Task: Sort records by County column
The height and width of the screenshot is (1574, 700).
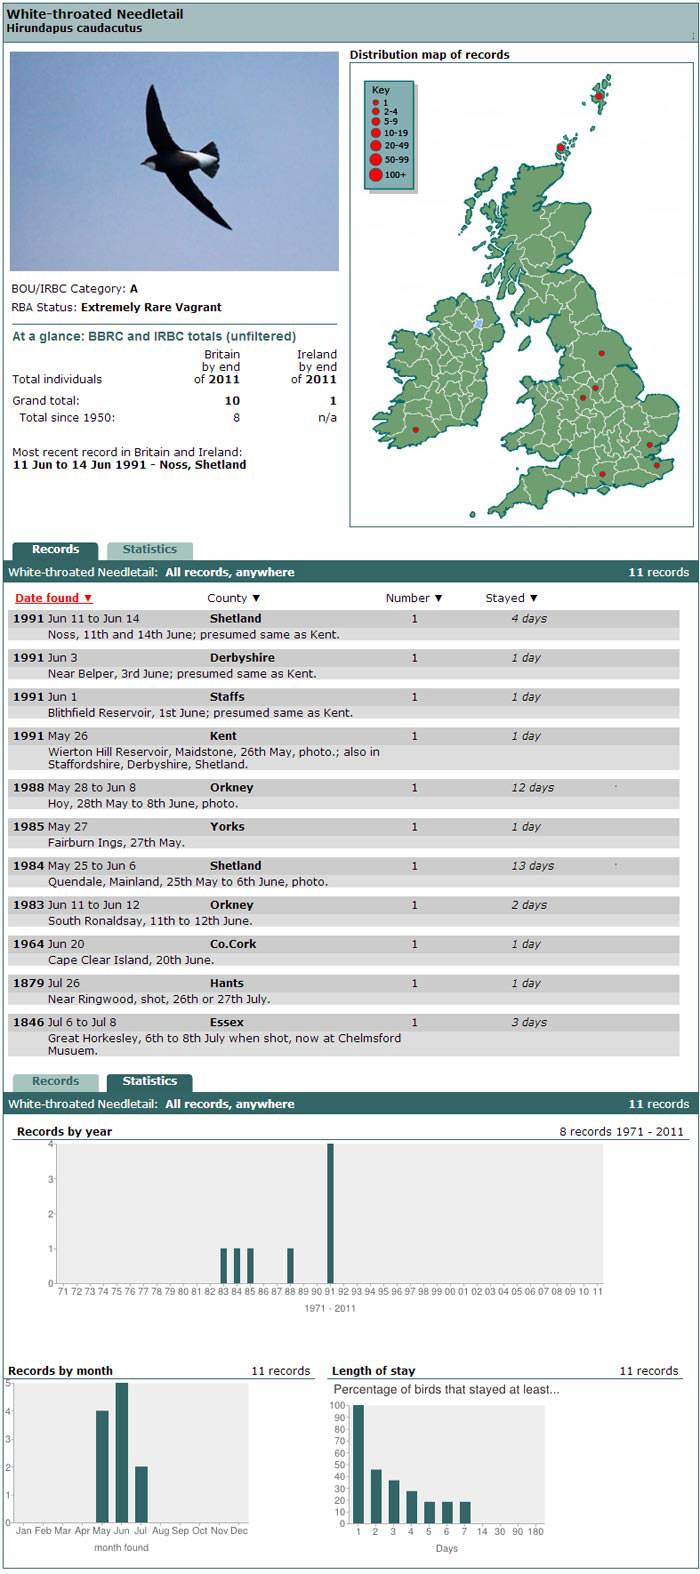Action: tap(233, 598)
